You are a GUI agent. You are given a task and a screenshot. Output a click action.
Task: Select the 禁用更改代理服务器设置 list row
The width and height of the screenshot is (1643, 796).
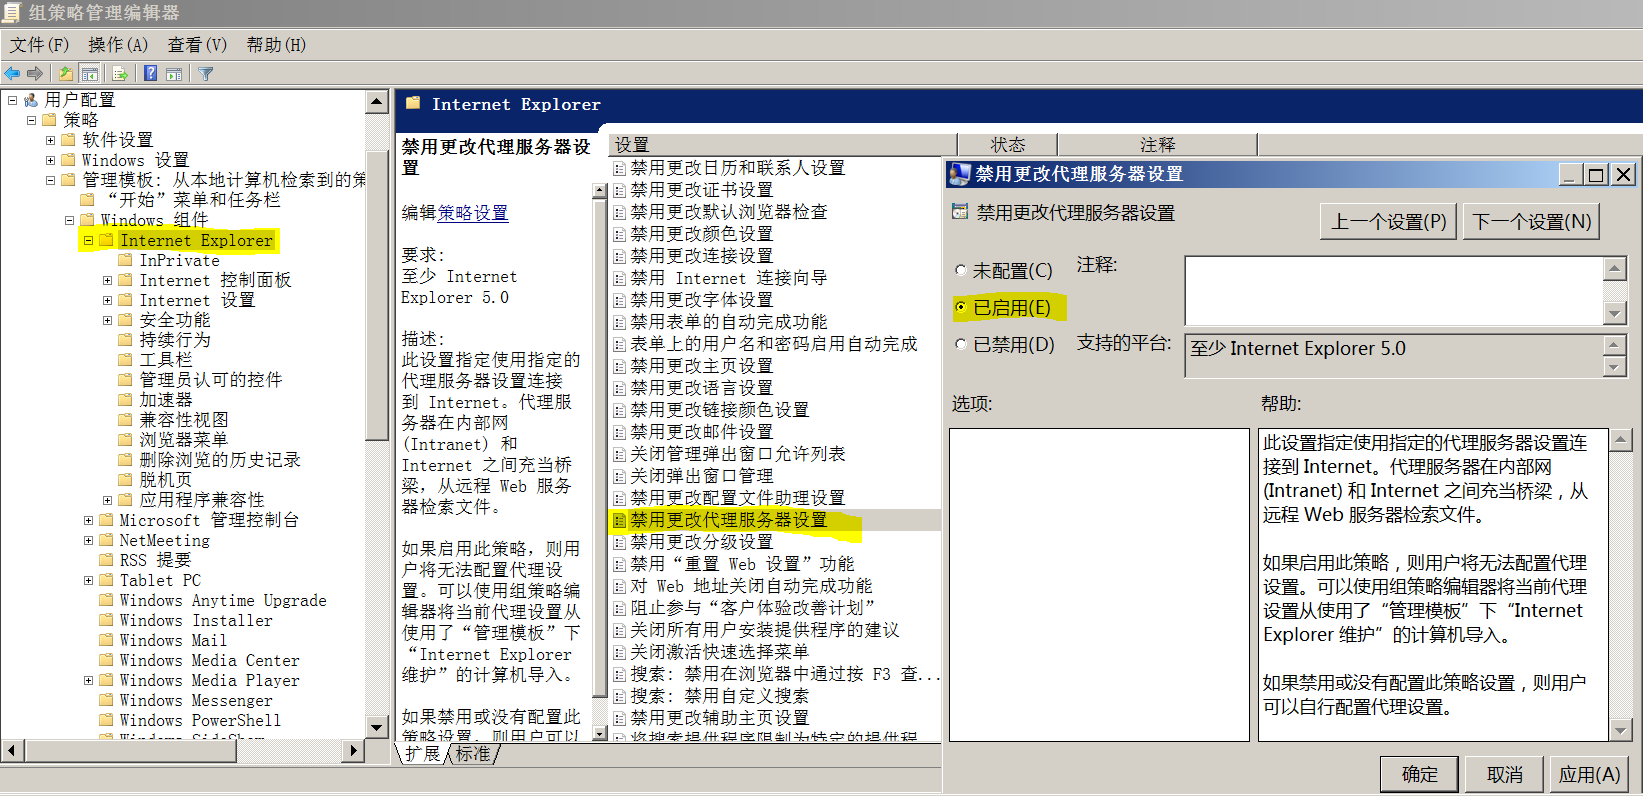pos(774,520)
